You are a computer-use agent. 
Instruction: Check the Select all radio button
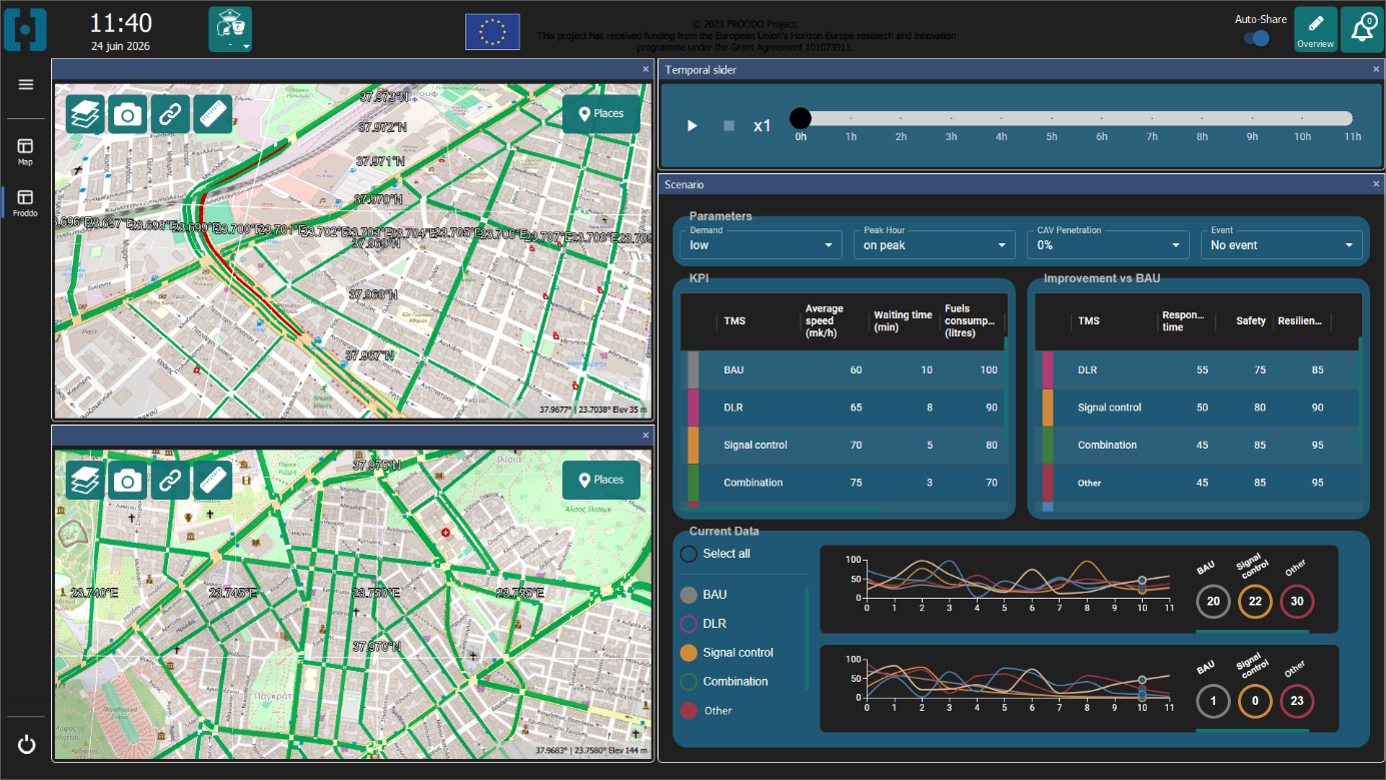[688, 553]
